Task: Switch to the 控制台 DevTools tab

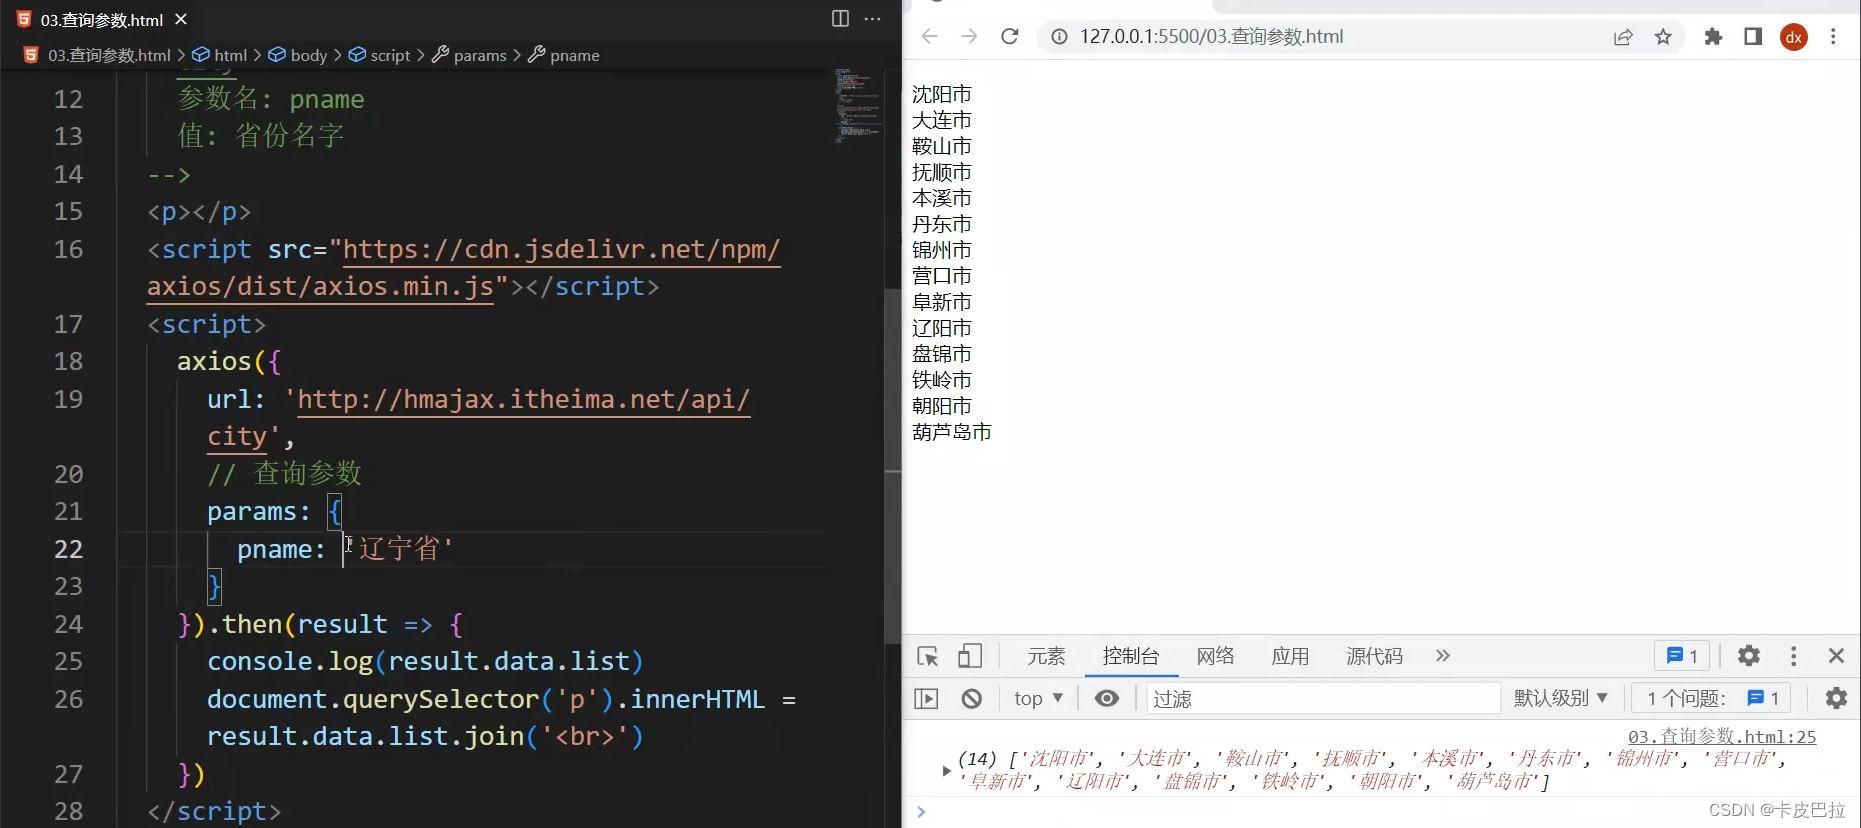Action: (x=1130, y=656)
